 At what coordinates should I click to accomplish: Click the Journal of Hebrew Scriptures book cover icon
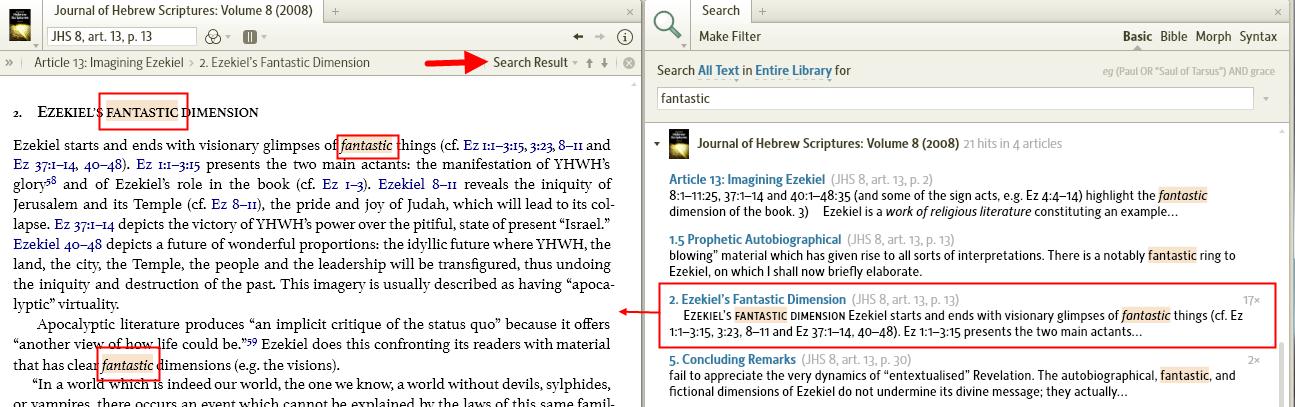(x=19, y=24)
